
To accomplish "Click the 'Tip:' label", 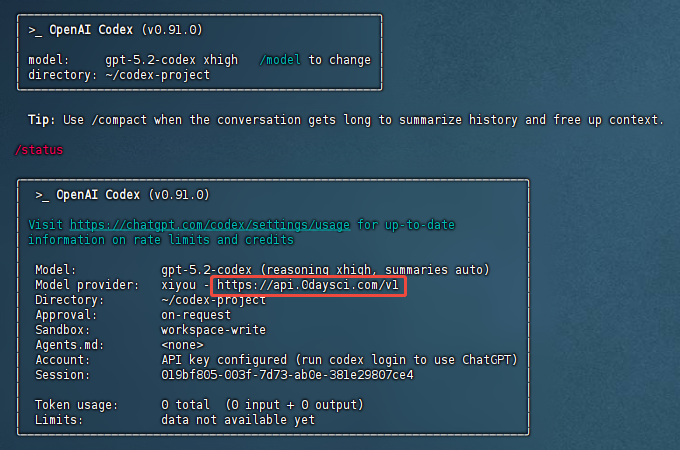I will pyautogui.click(x=42, y=120).
